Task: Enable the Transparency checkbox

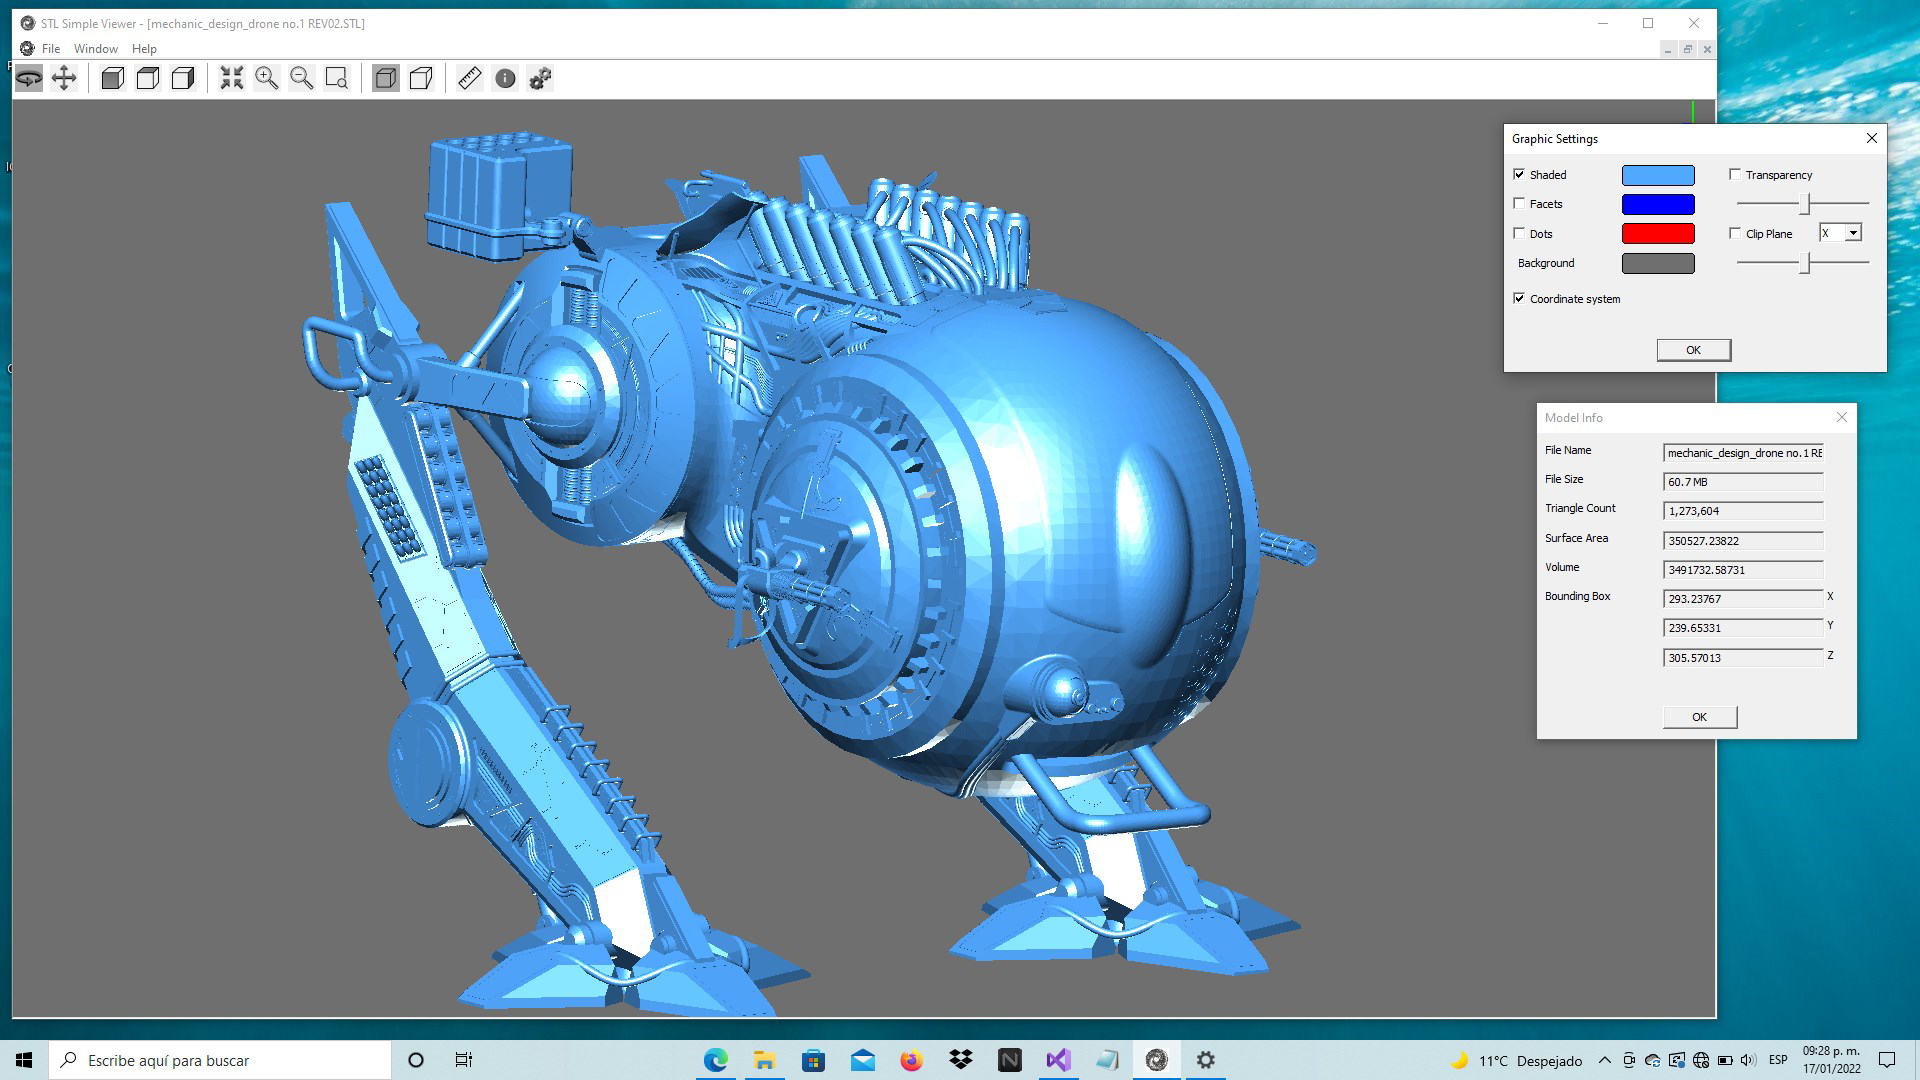Action: pos(1735,174)
